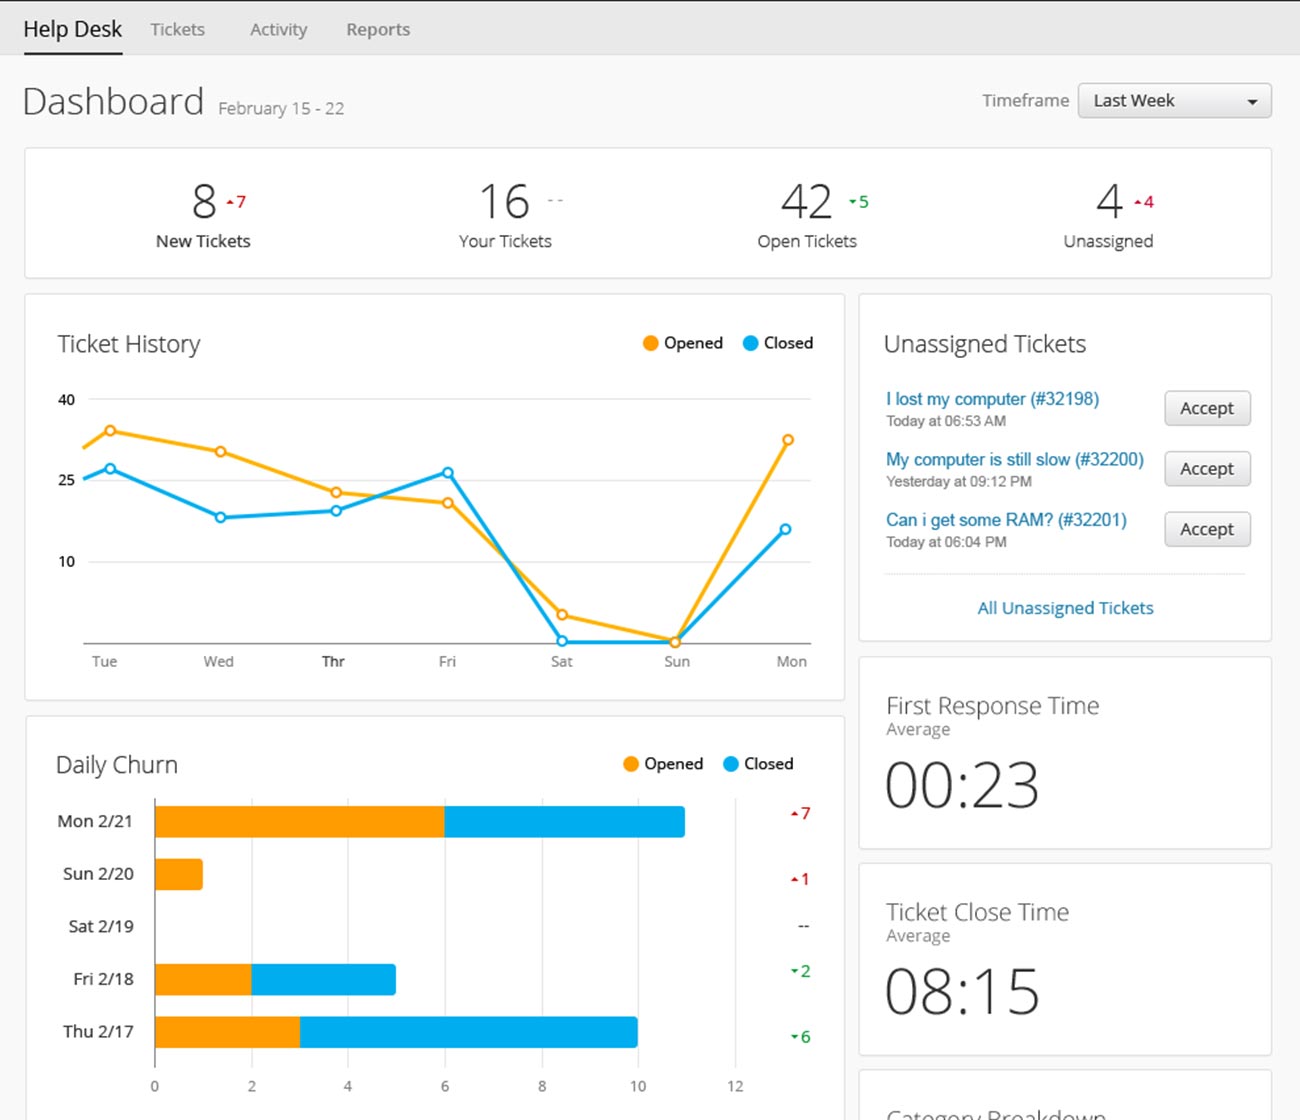Click the down-6 churn indicator for Thu 2/17
This screenshot has height=1120, width=1300.
click(800, 1037)
